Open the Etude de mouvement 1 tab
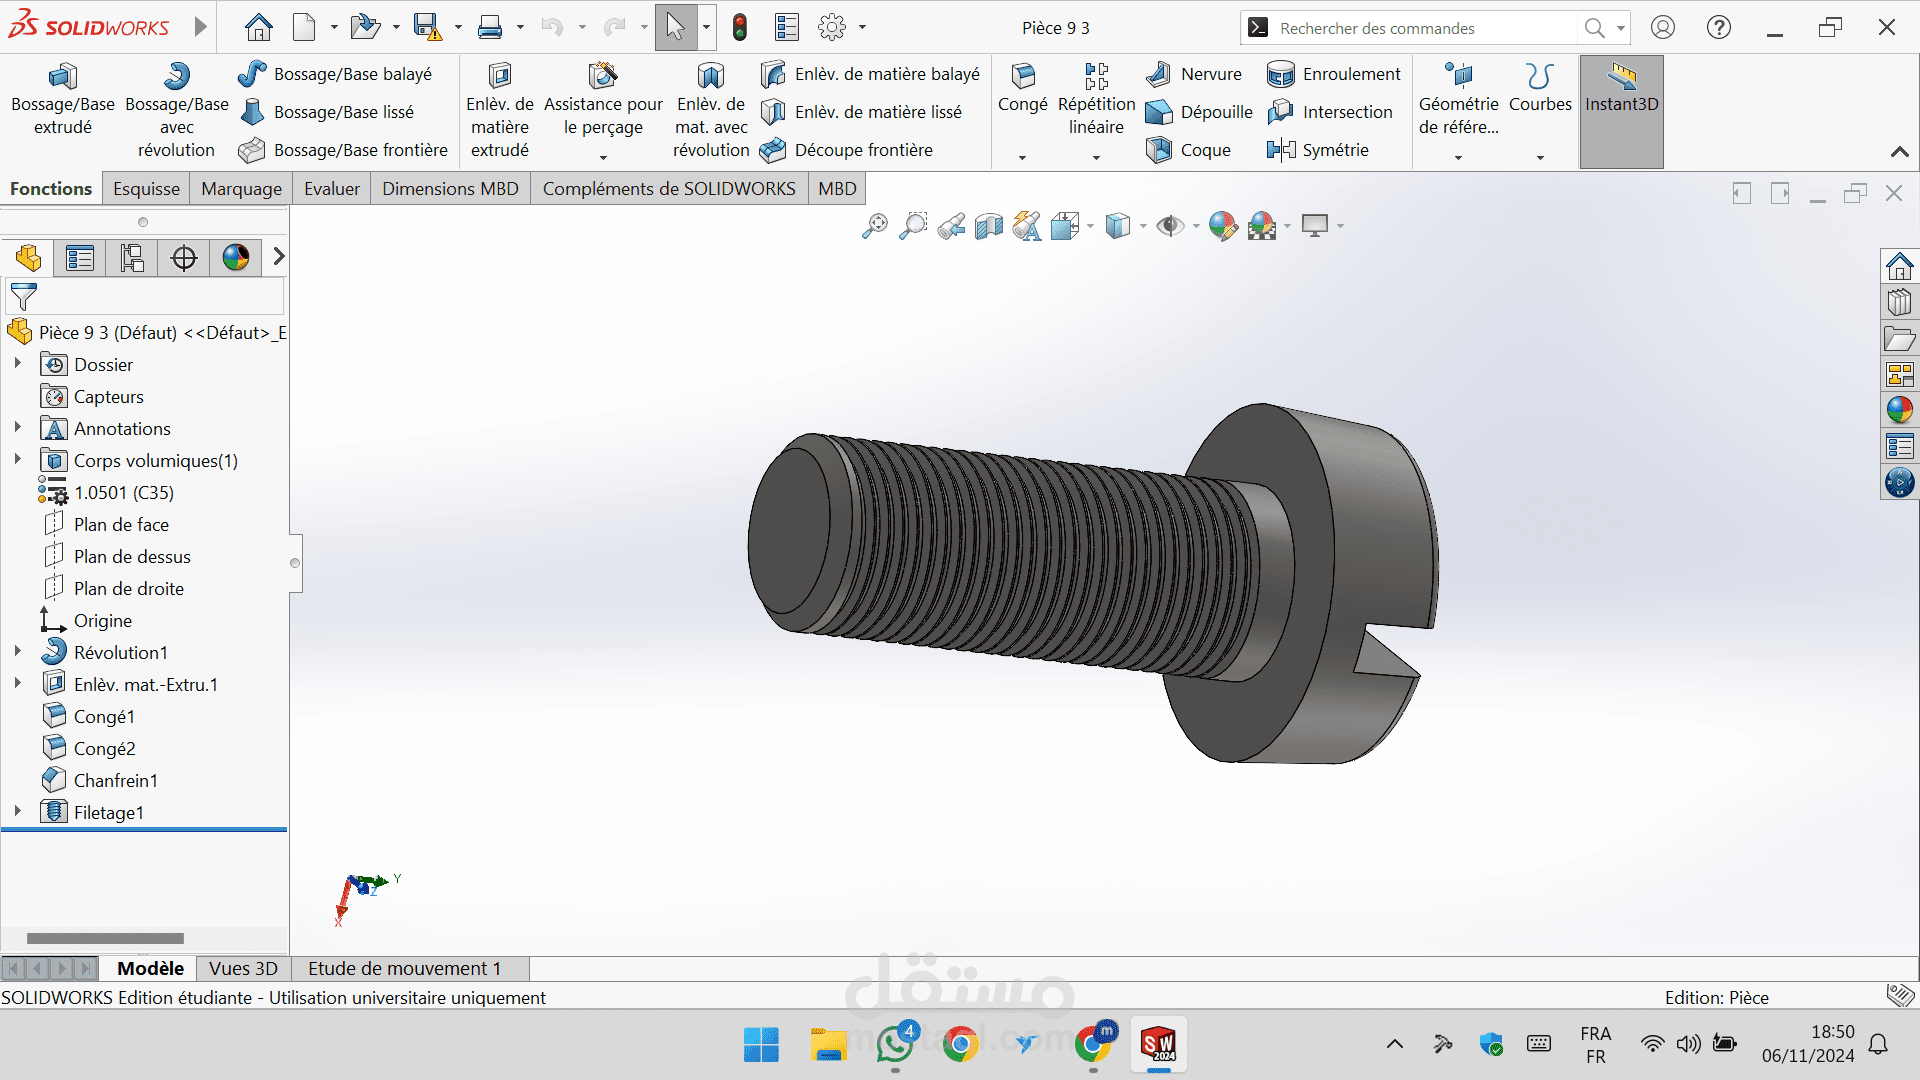 click(404, 968)
